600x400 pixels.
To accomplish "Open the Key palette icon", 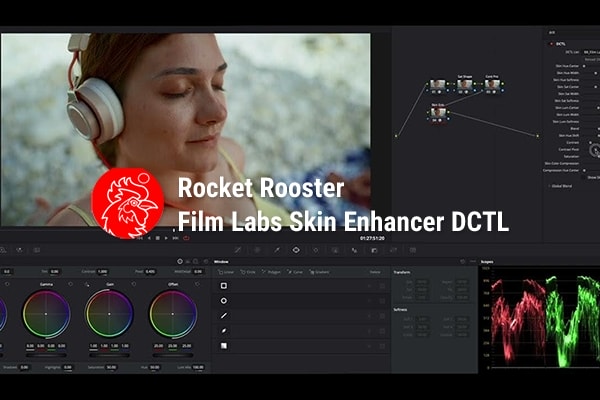I will coord(374,250).
